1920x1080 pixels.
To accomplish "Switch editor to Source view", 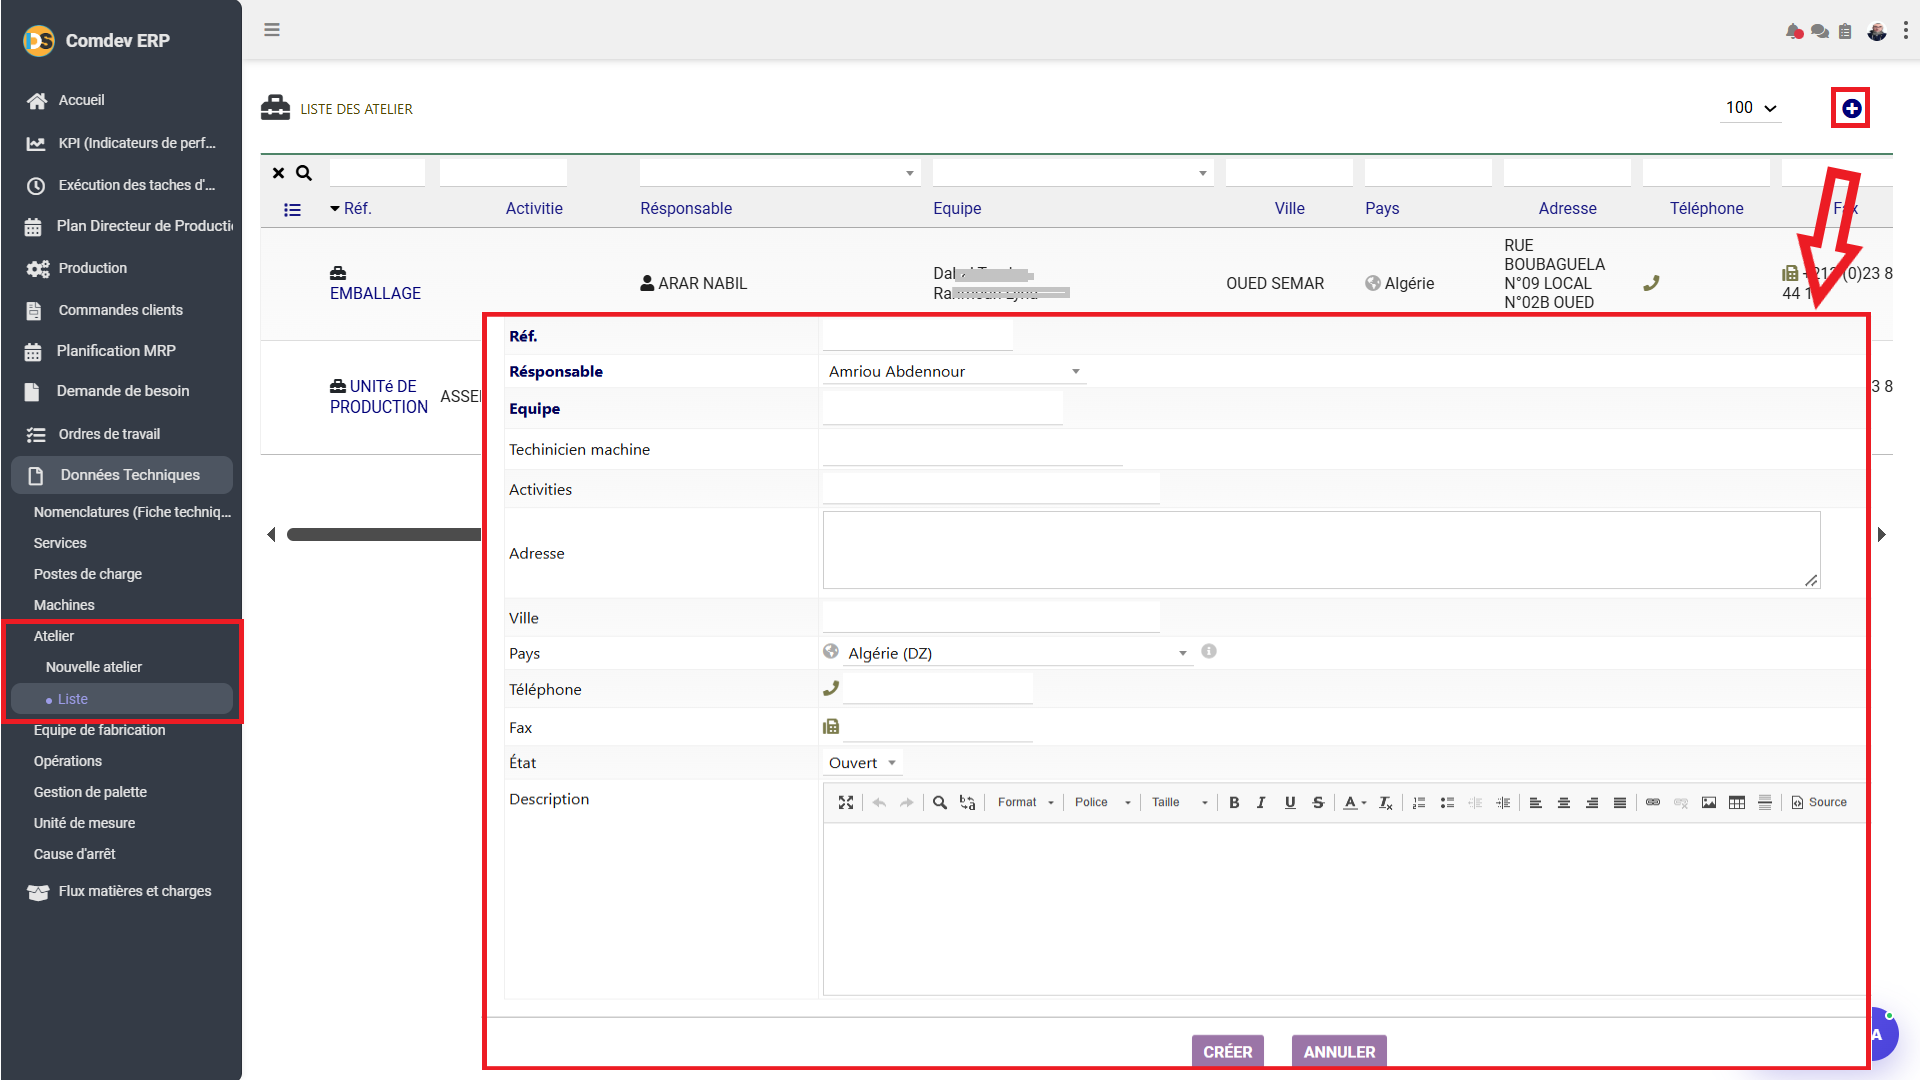I will 1819,802.
